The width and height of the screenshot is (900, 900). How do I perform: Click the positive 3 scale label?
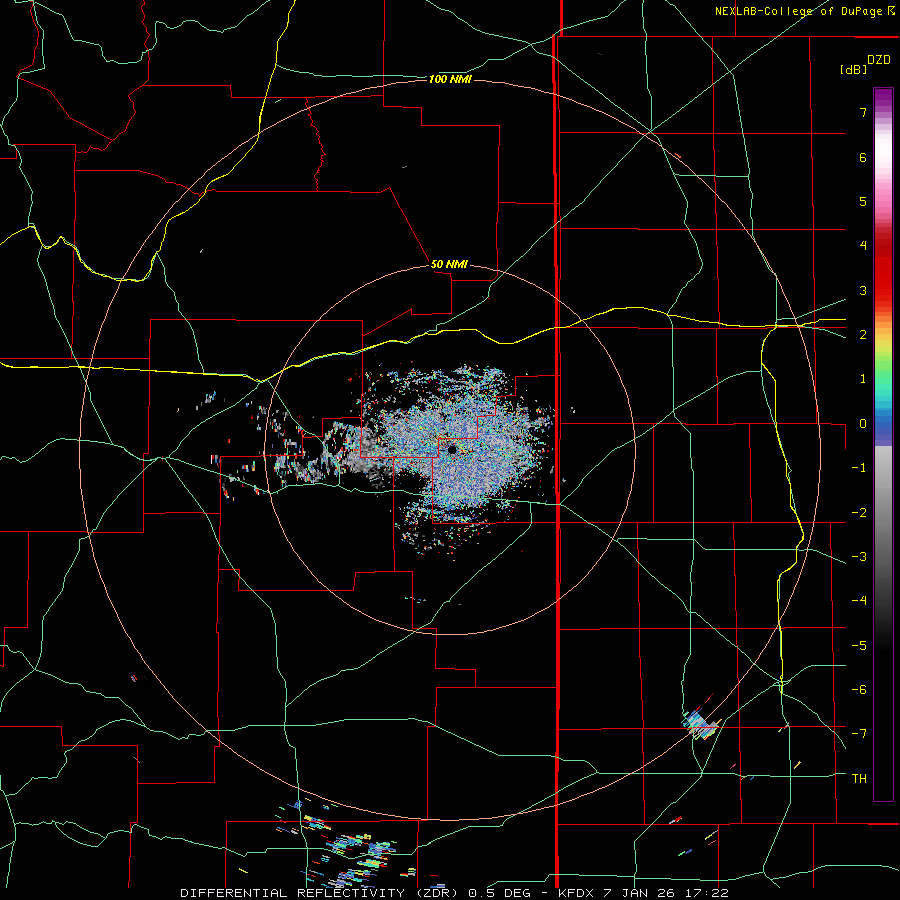[x=863, y=290]
